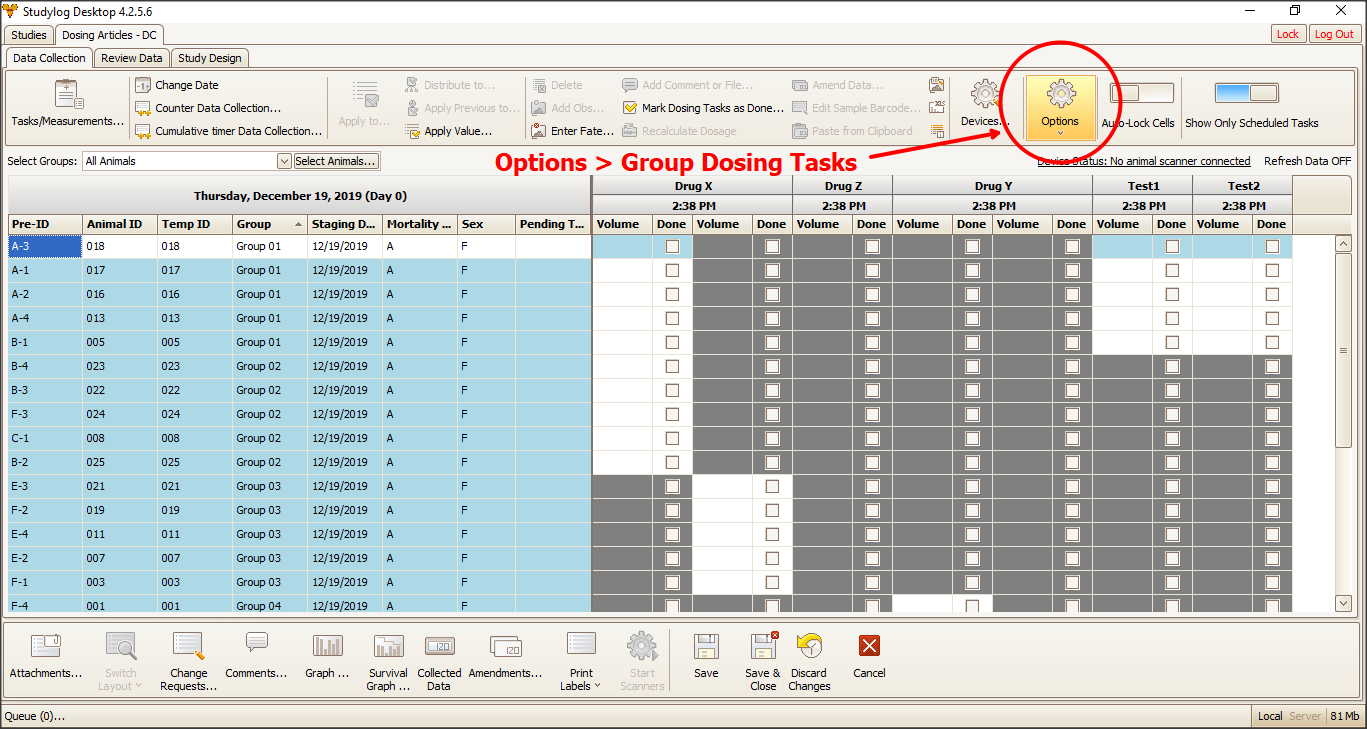Check Test2 Done box for animal B-1

[1272, 342]
